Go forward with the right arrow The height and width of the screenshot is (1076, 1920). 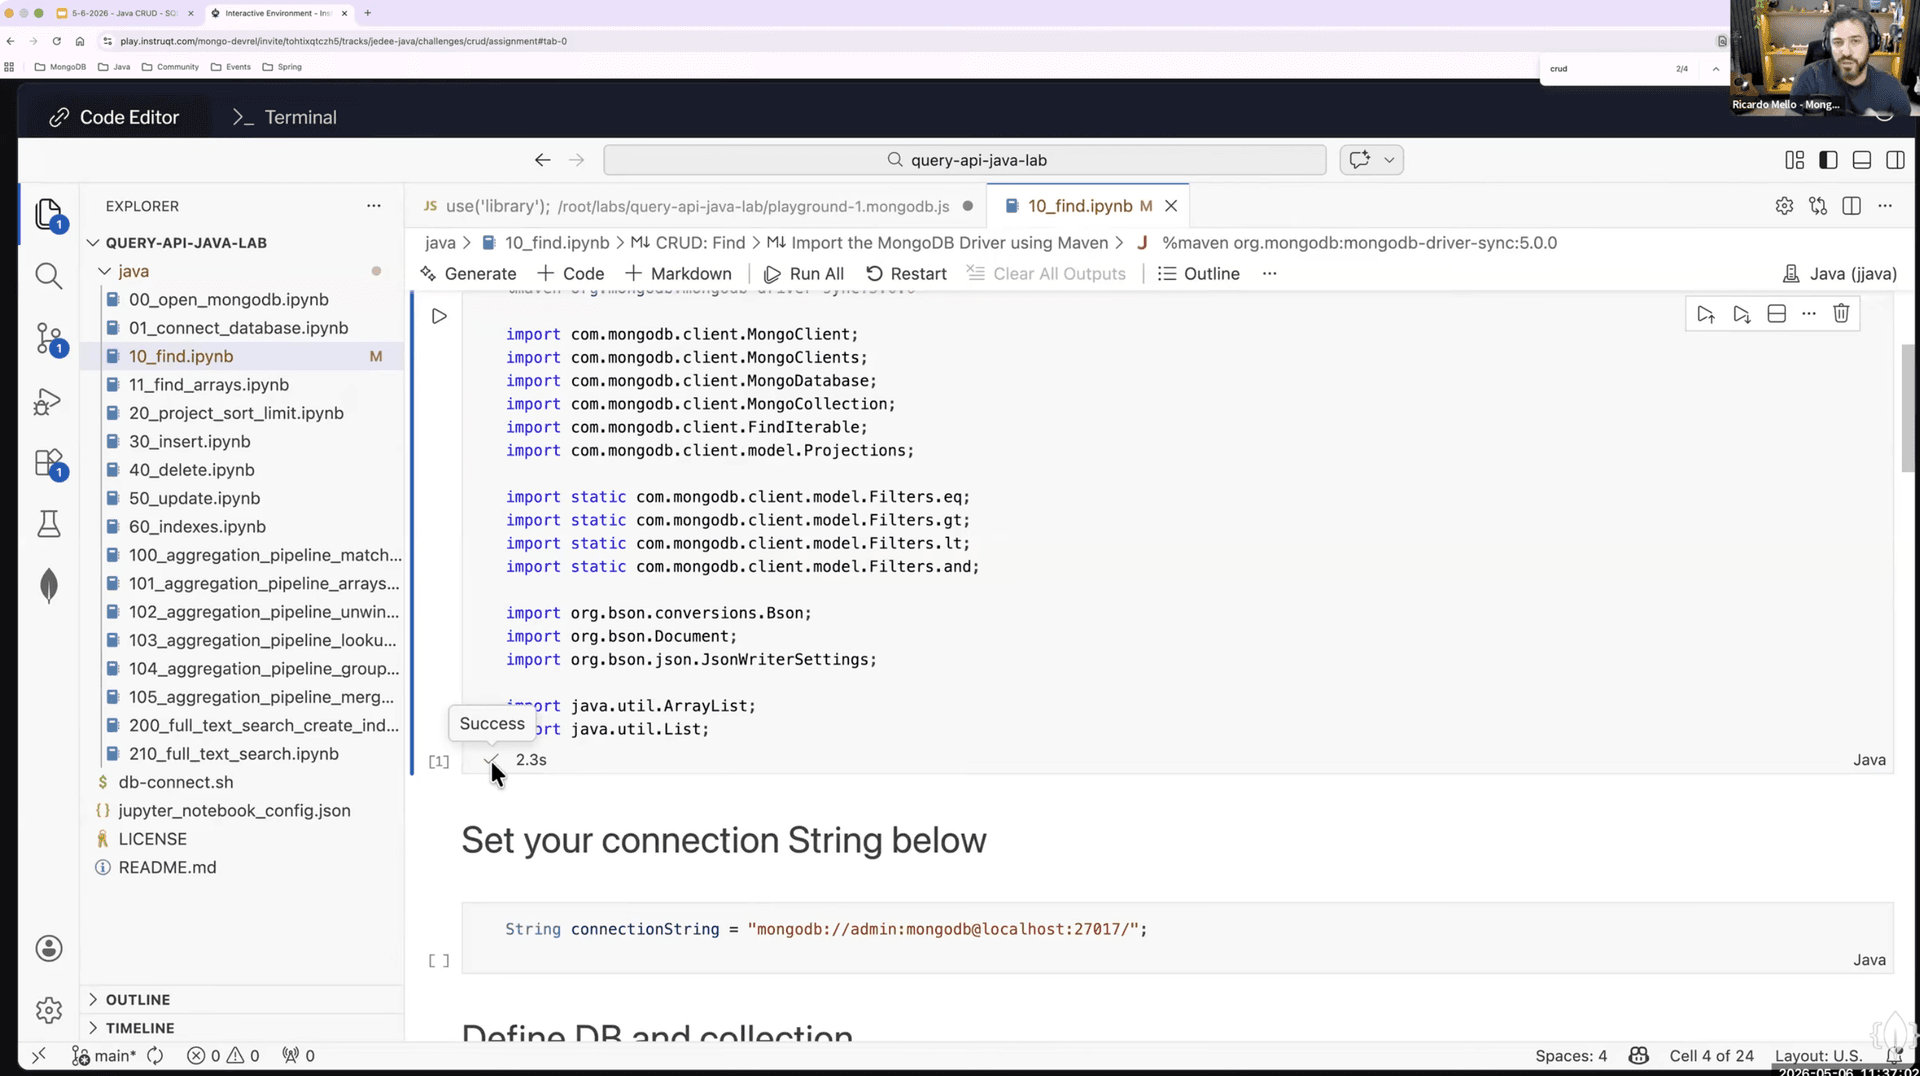(576, 160)
